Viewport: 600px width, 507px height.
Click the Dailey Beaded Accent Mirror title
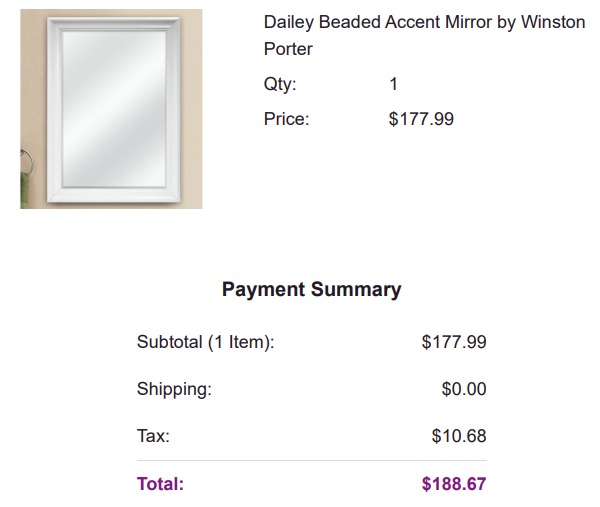[424, 35]
